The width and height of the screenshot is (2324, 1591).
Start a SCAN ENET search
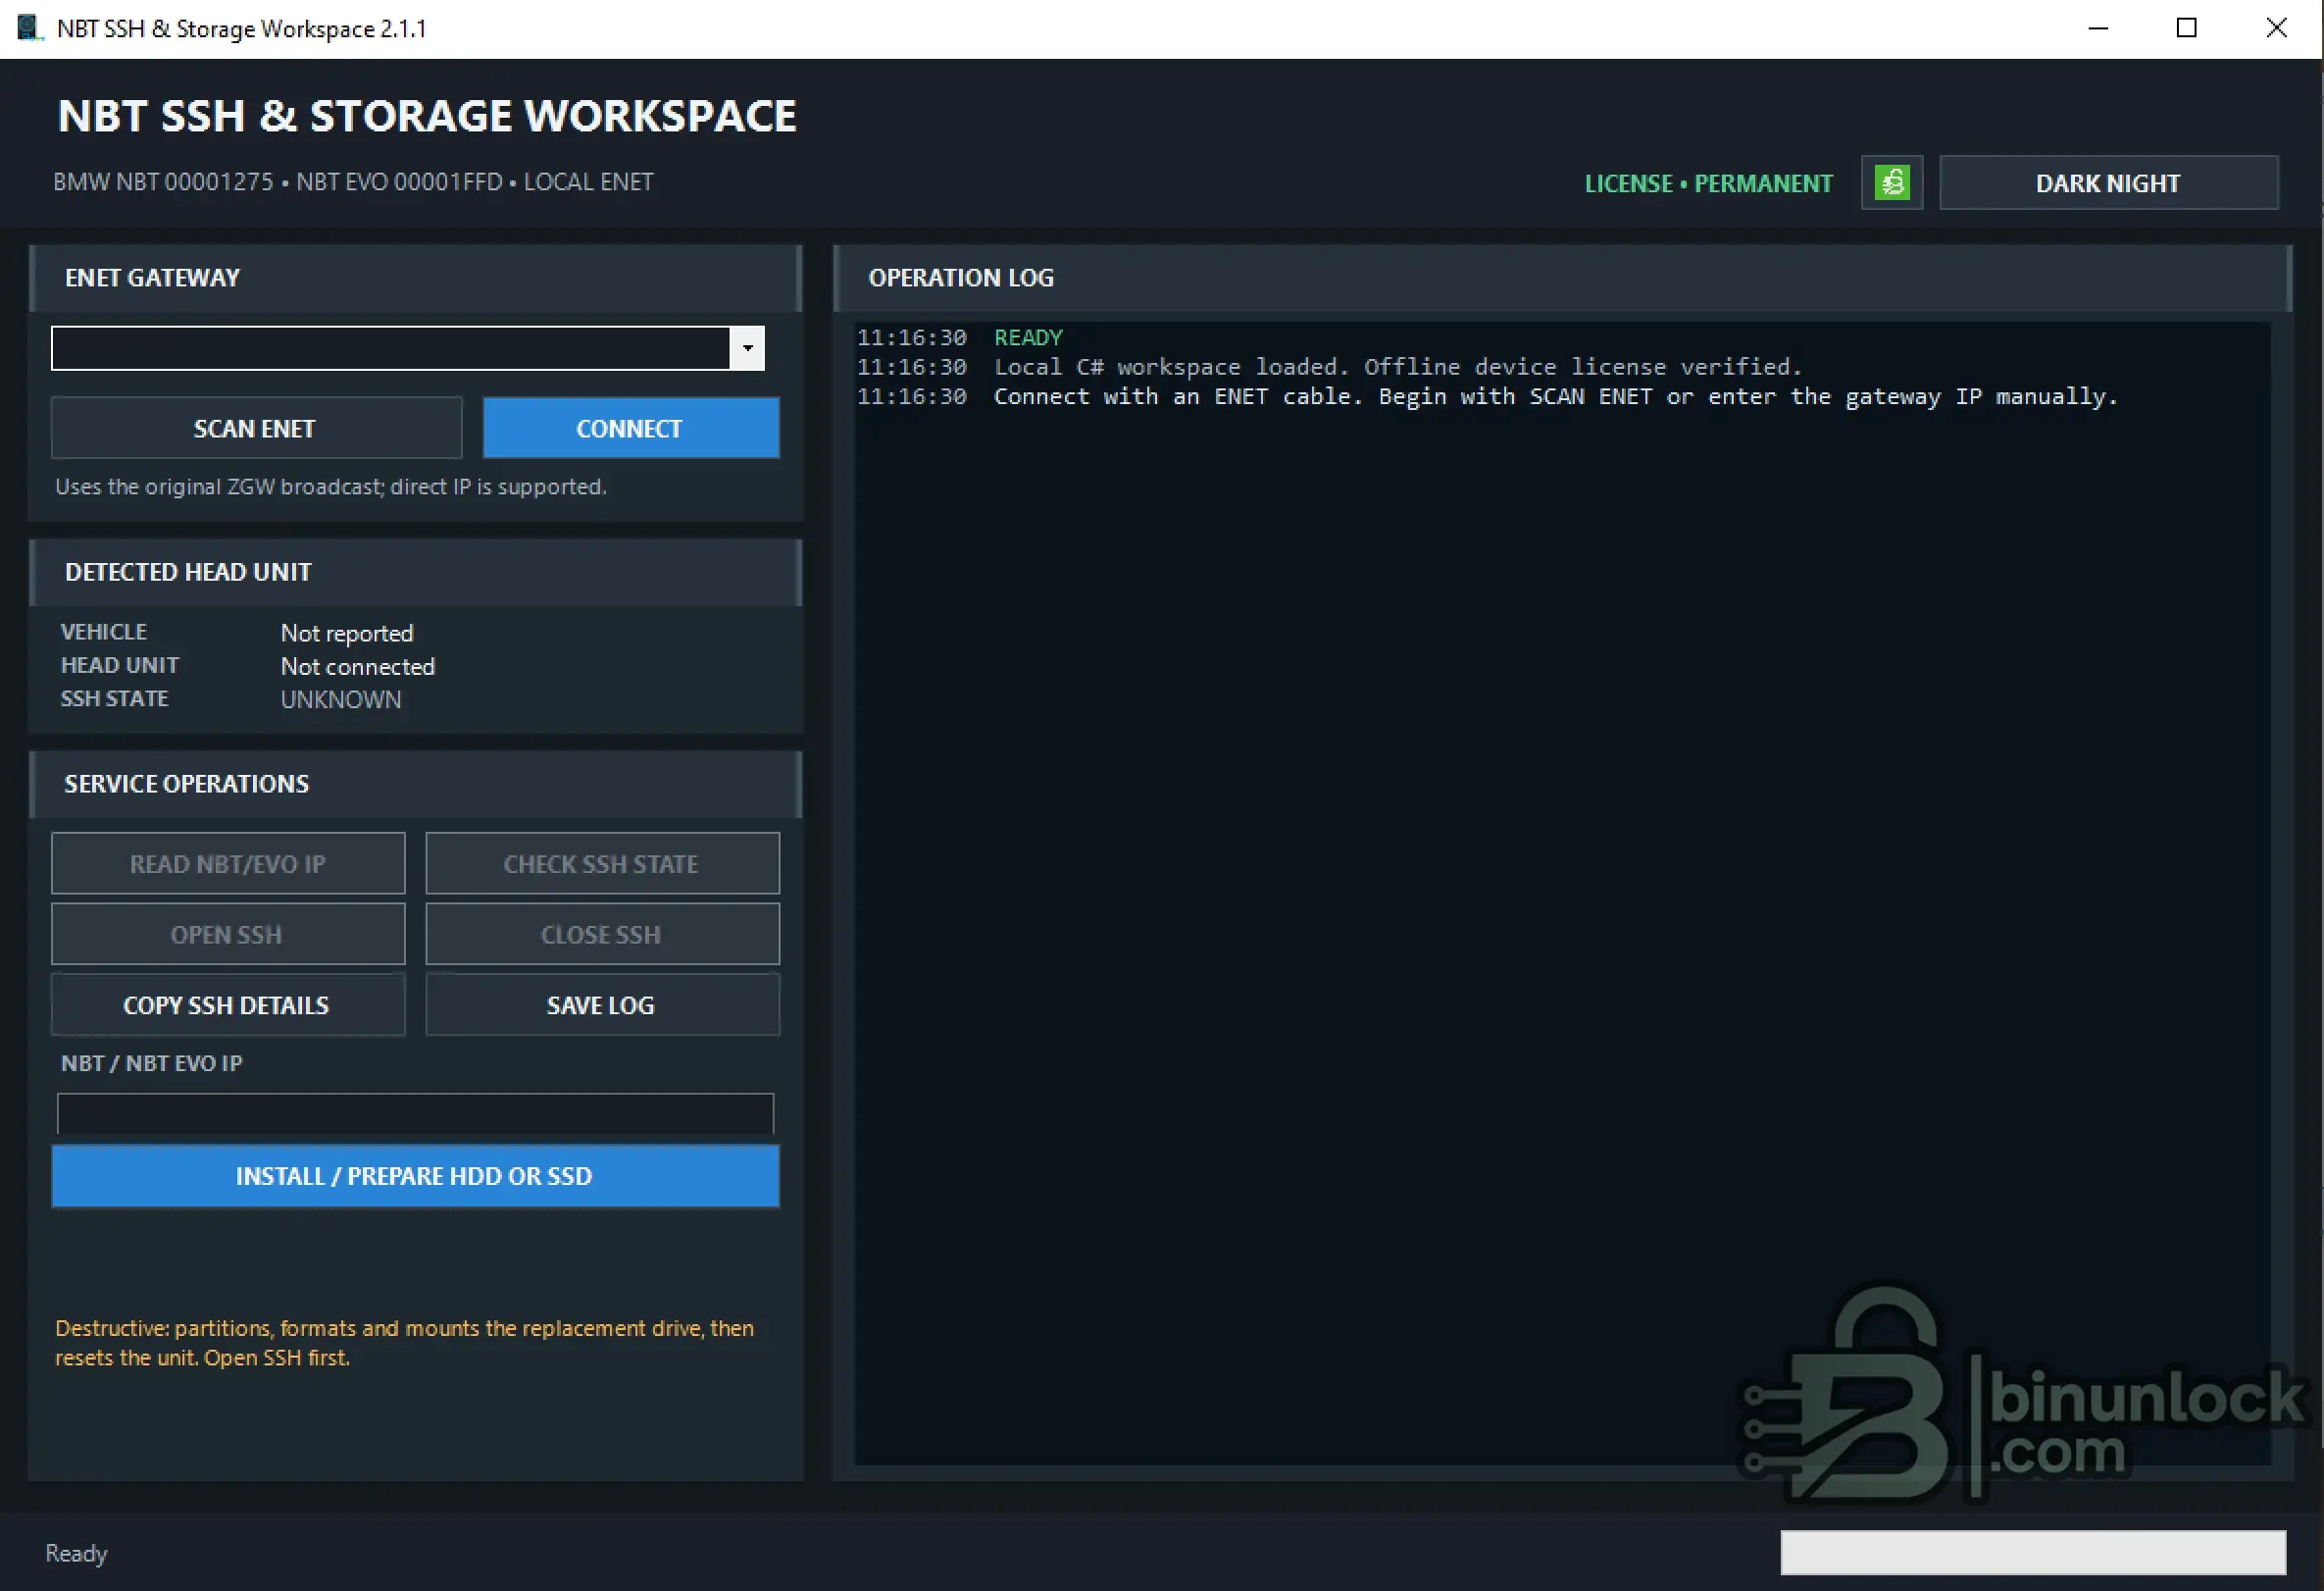(x=256, y=428)
